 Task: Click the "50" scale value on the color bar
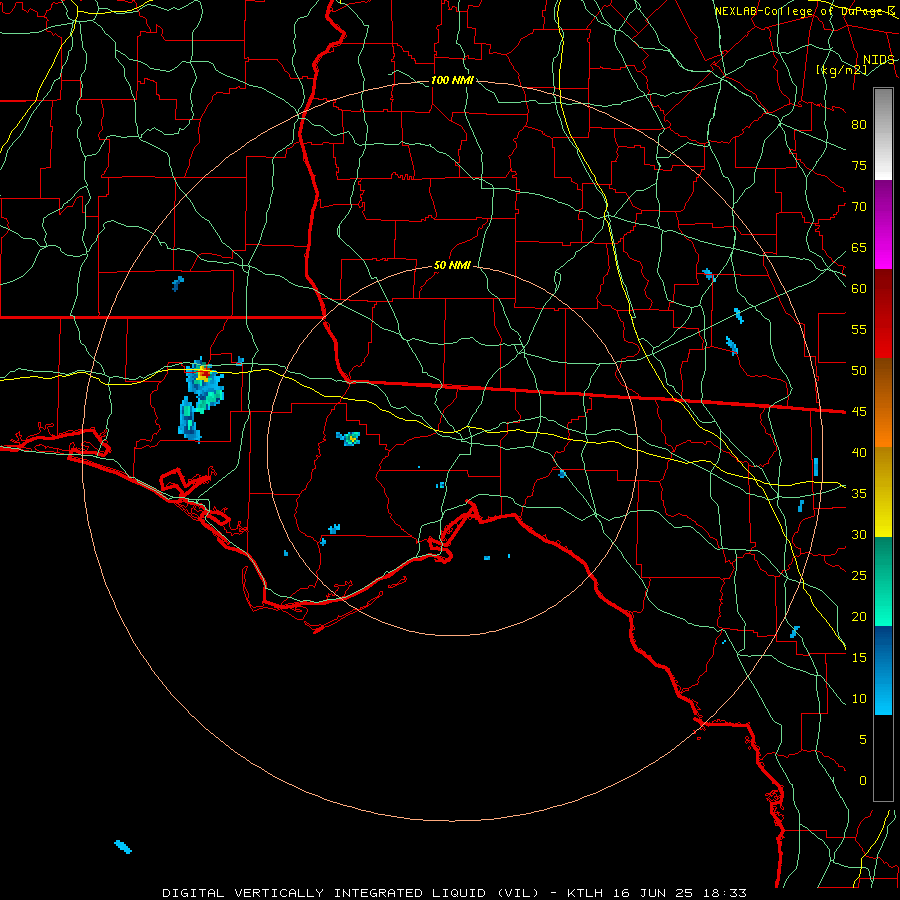pos(859,371)
